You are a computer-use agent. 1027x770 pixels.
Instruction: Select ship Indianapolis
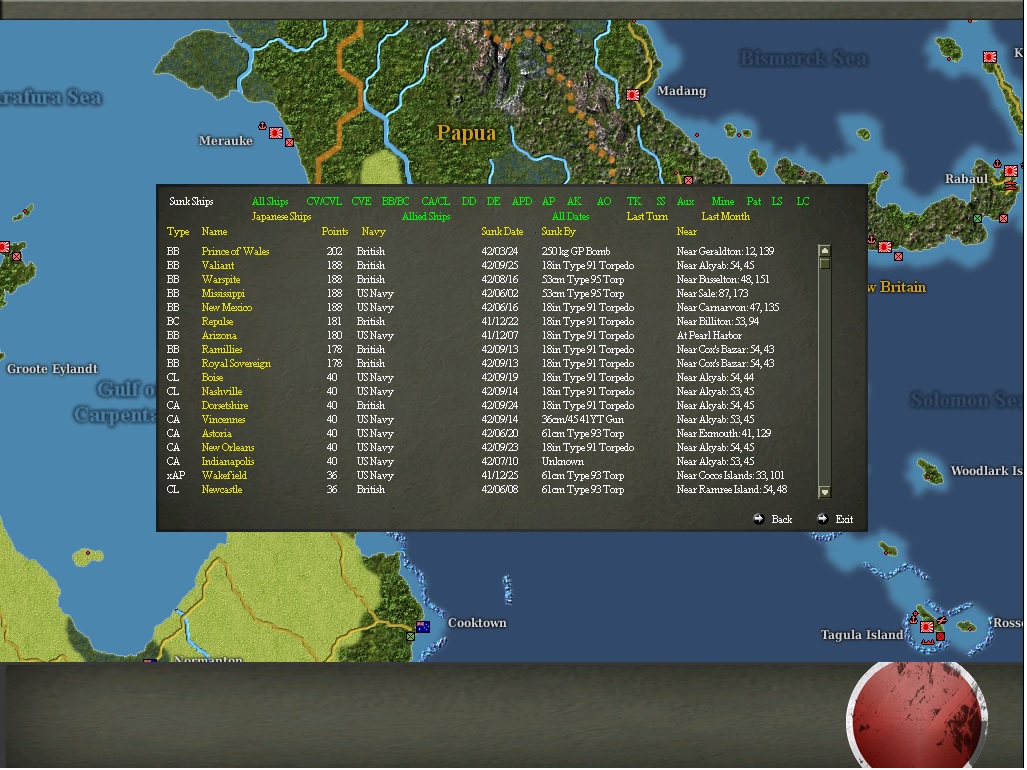227,462
